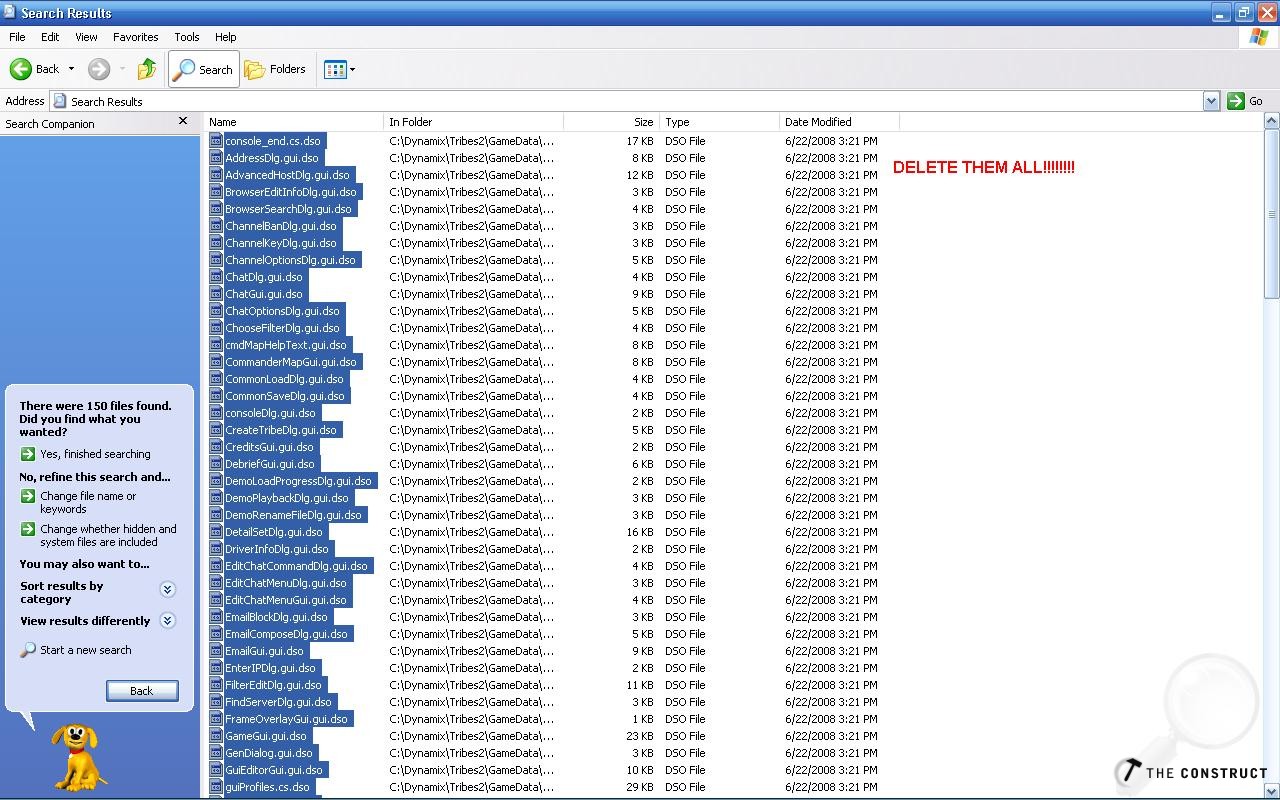This screenshot has height=800, width=1280.
Task: Select AdvancedHostDlg.gui.dso file icon
Action: (x=216, y=175)
